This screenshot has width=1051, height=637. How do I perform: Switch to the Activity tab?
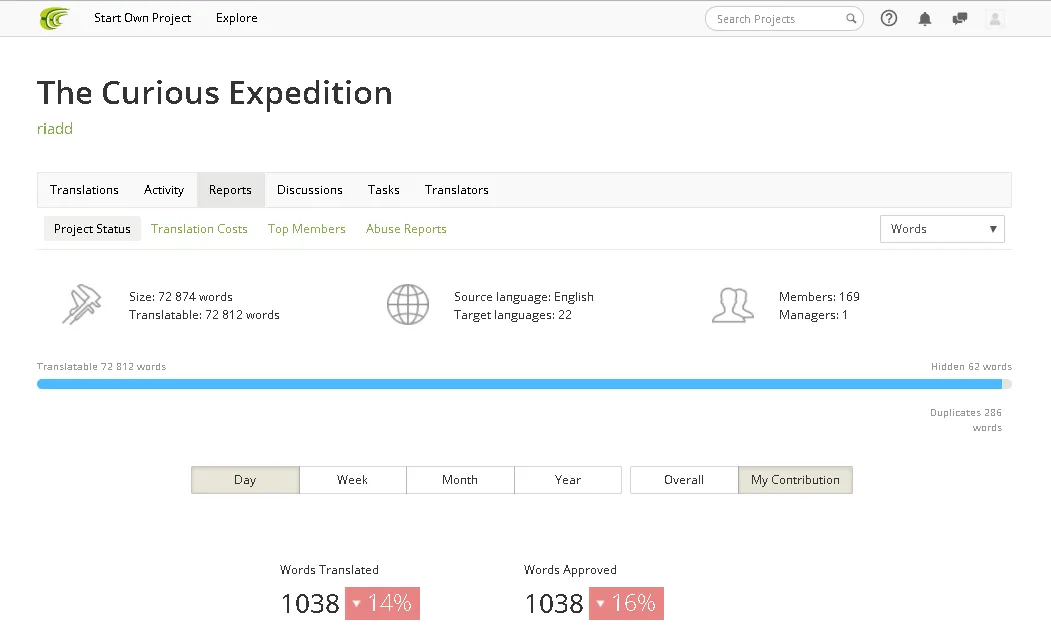pyautogui.click(x=164, y=190)
